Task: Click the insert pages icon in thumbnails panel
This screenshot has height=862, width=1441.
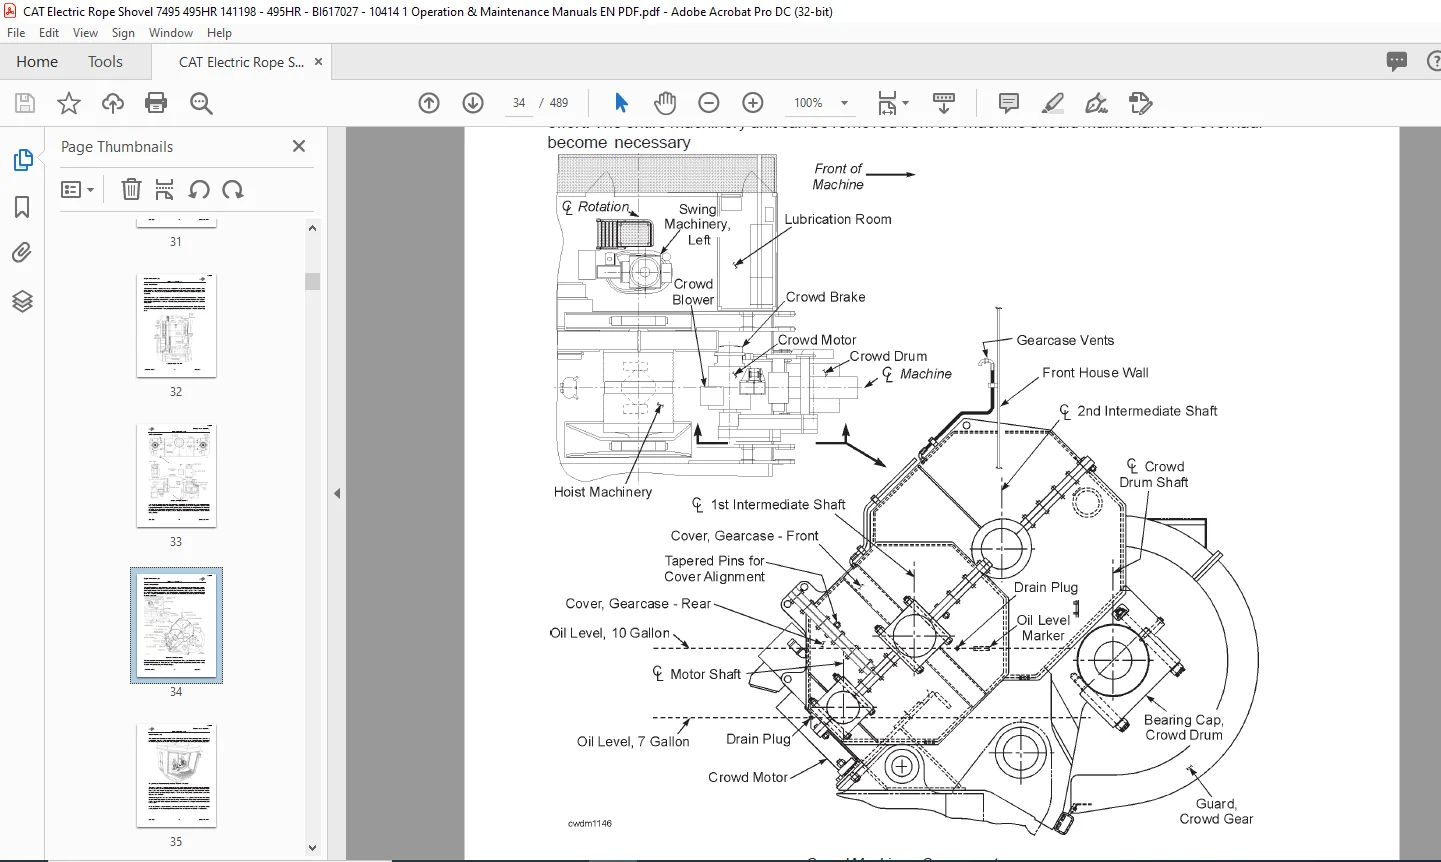Action: point(165,189)
